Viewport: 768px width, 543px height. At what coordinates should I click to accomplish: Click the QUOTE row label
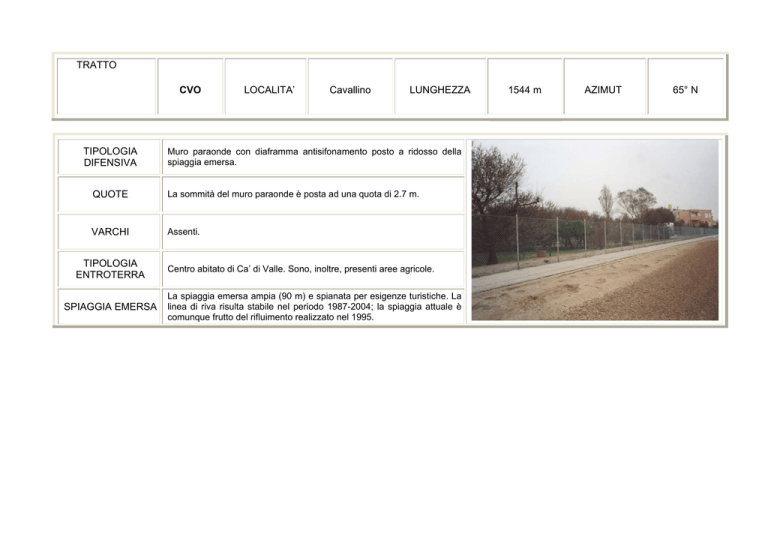click(109, 194)
